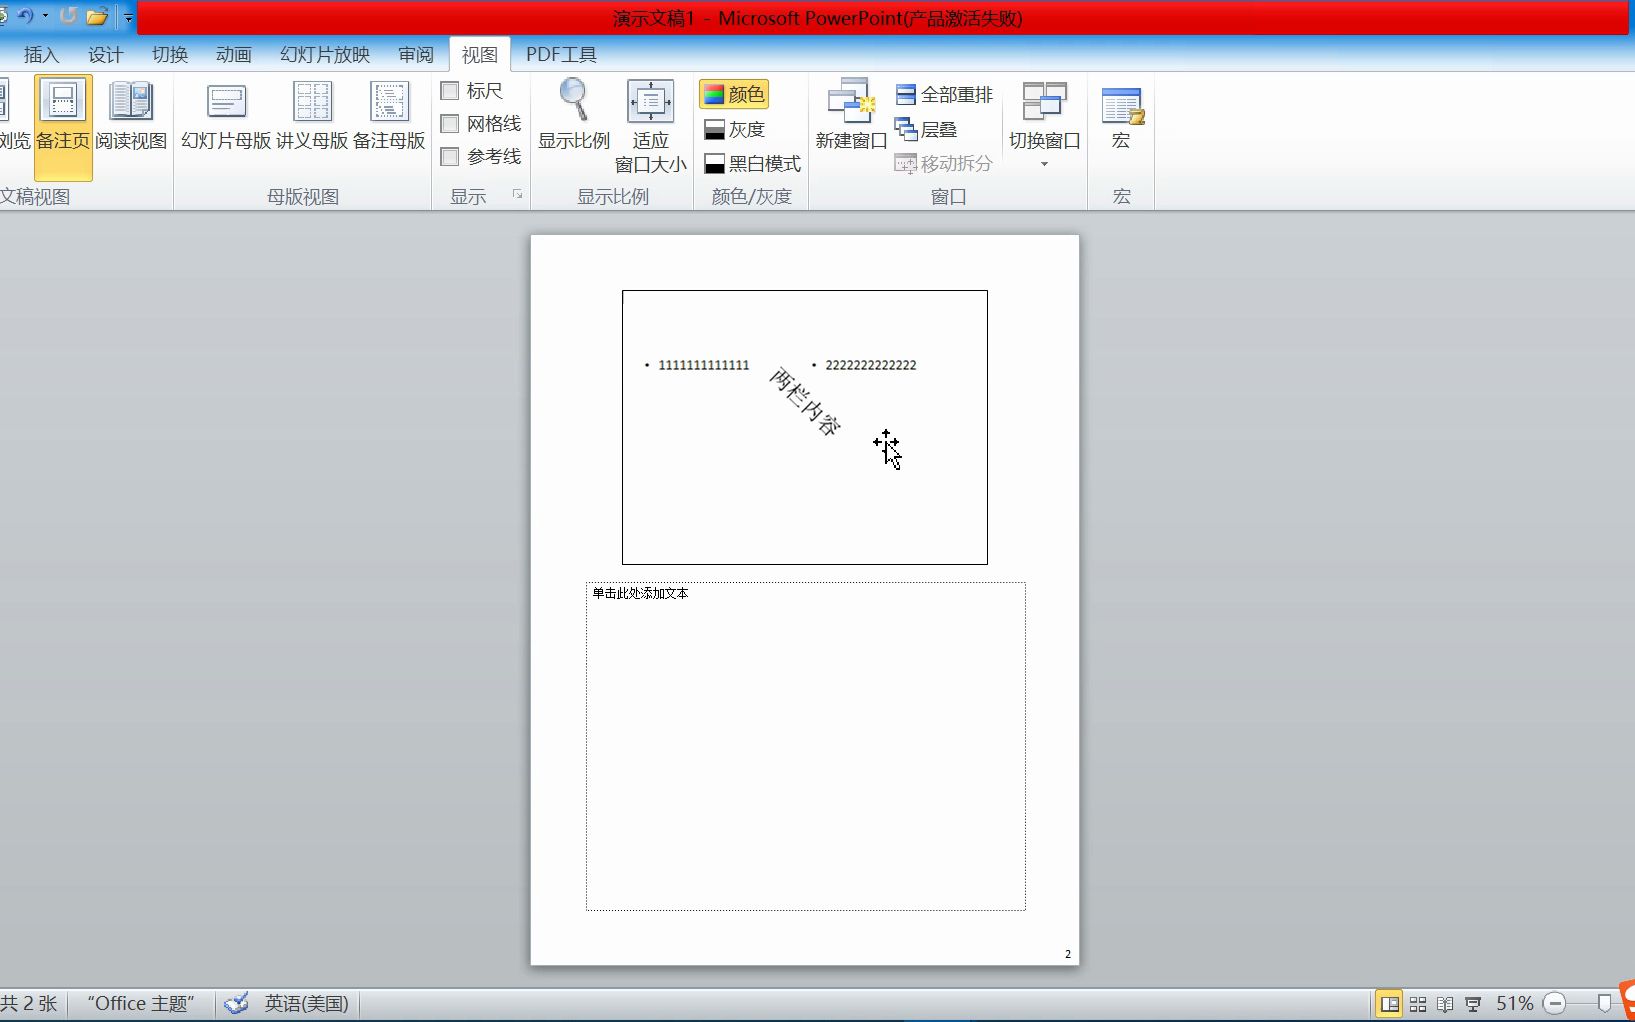Click 英语(美国) language button in status bar

tap(306, 1003)
